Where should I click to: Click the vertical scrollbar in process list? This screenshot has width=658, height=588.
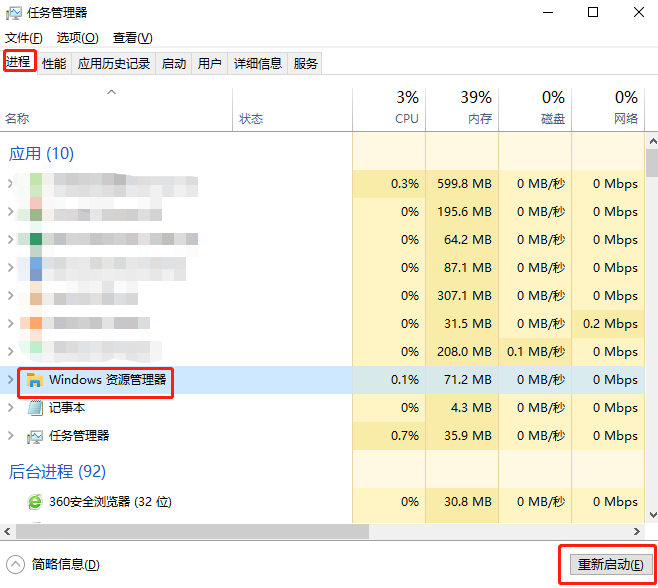(x=651, y=300)
